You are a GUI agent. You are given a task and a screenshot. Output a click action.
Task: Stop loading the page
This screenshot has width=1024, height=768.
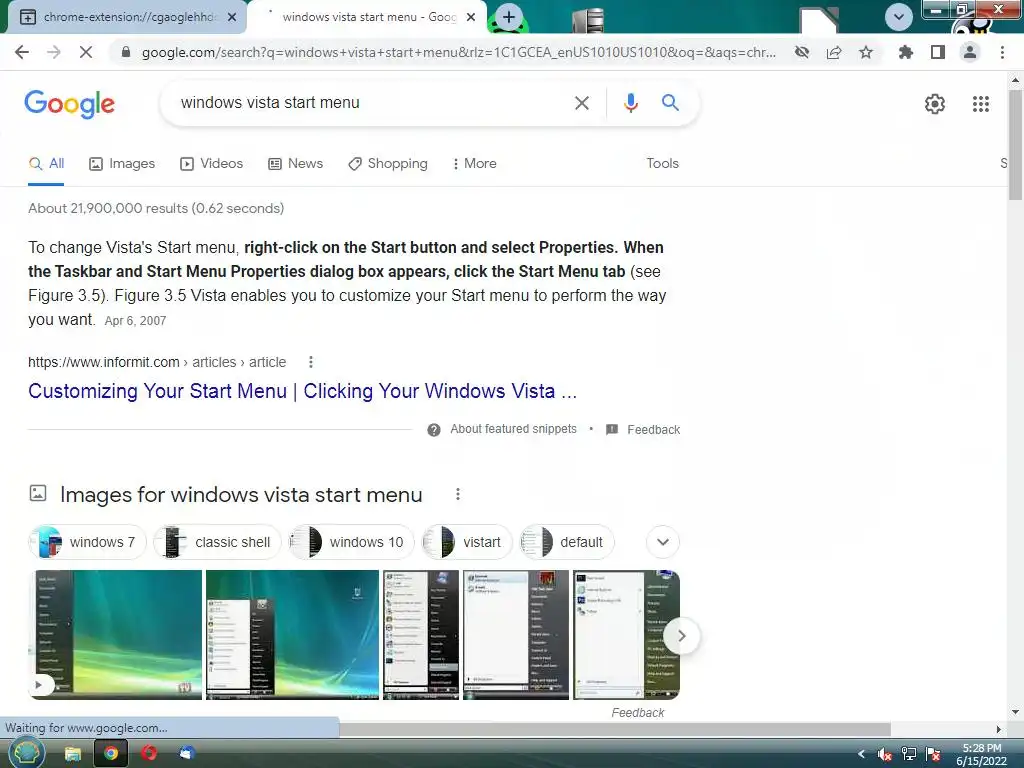click(86, 52)
